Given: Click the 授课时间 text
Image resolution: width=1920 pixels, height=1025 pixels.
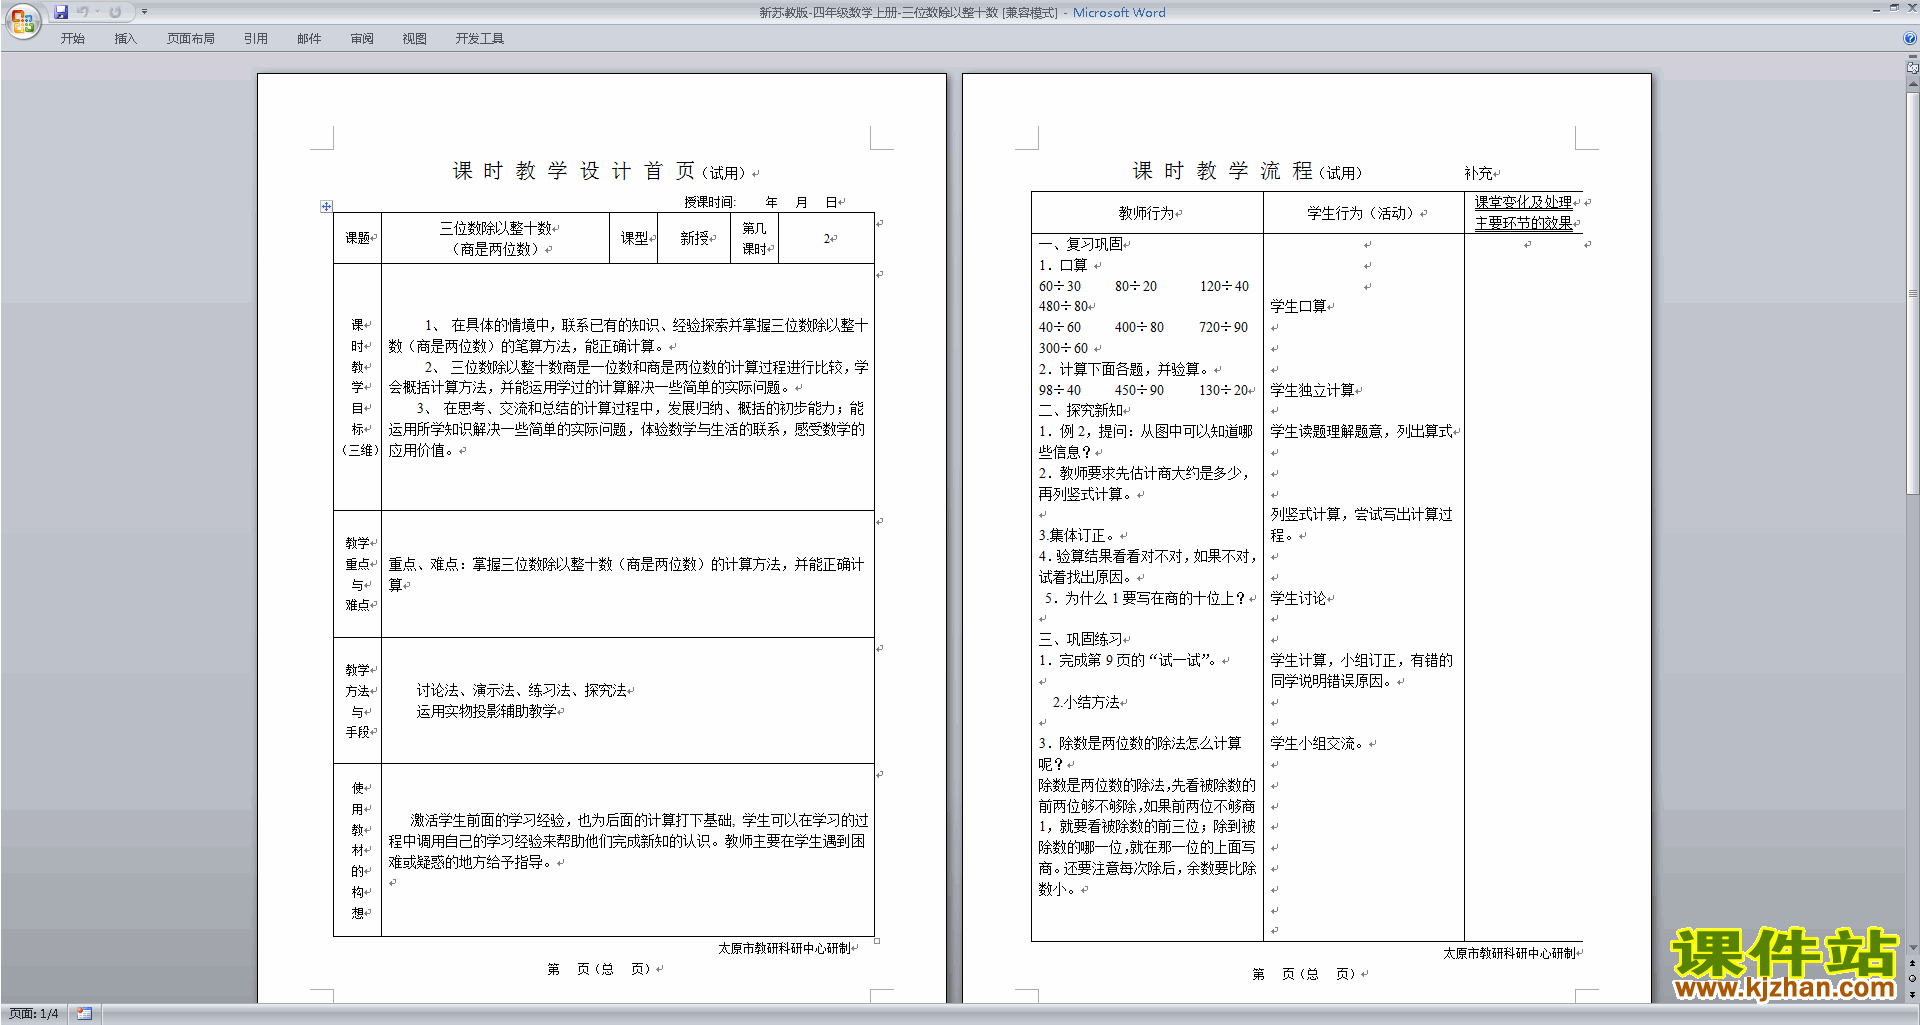Looking at the screenshot, I should click(709, 202).
